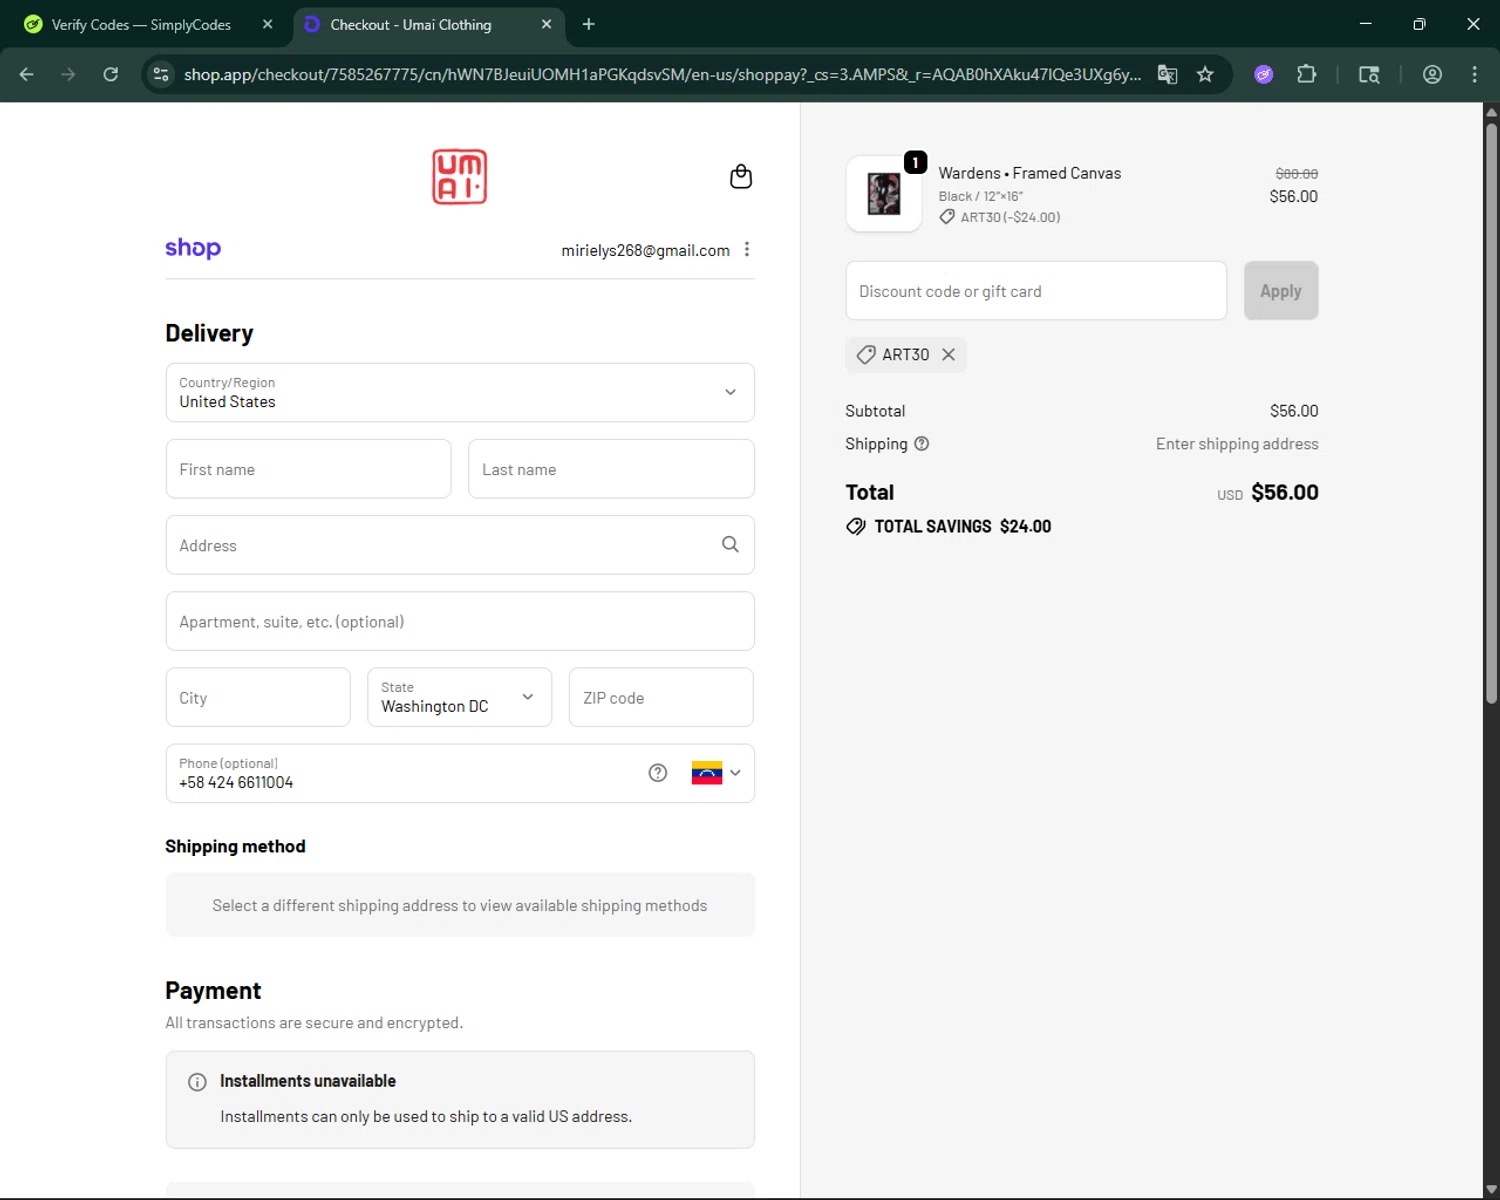The height and width of the screenshot is (1200, 1500).
Task: Open the shopping bag cart icon
Action: click(x=741, y=177)
